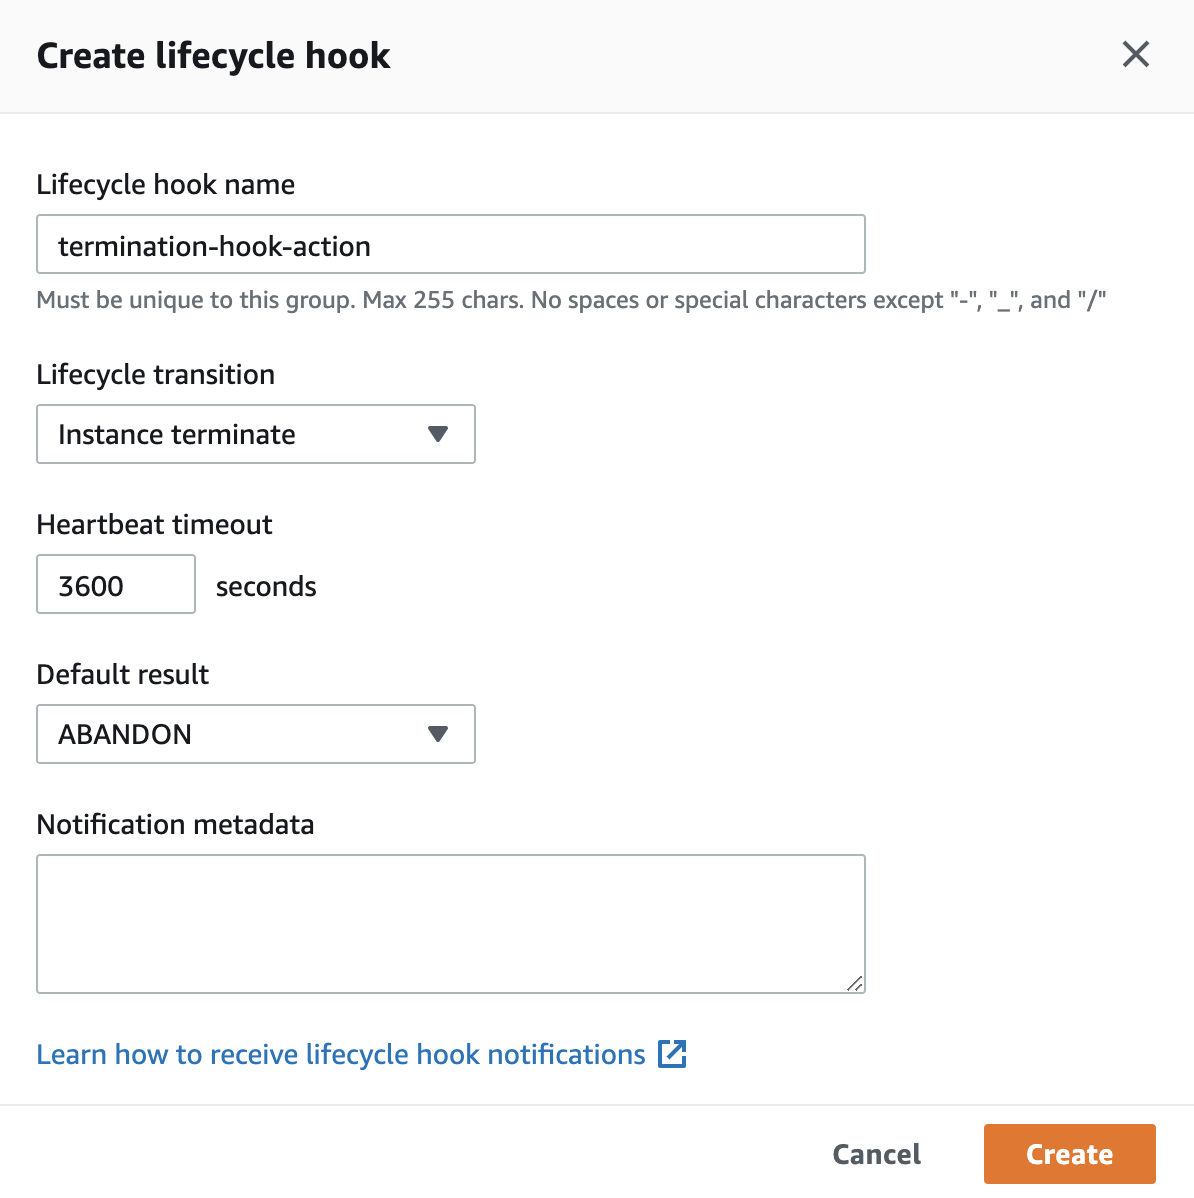
Task: Click the Heartbeat timeout label
Action: tap(154, 525)
